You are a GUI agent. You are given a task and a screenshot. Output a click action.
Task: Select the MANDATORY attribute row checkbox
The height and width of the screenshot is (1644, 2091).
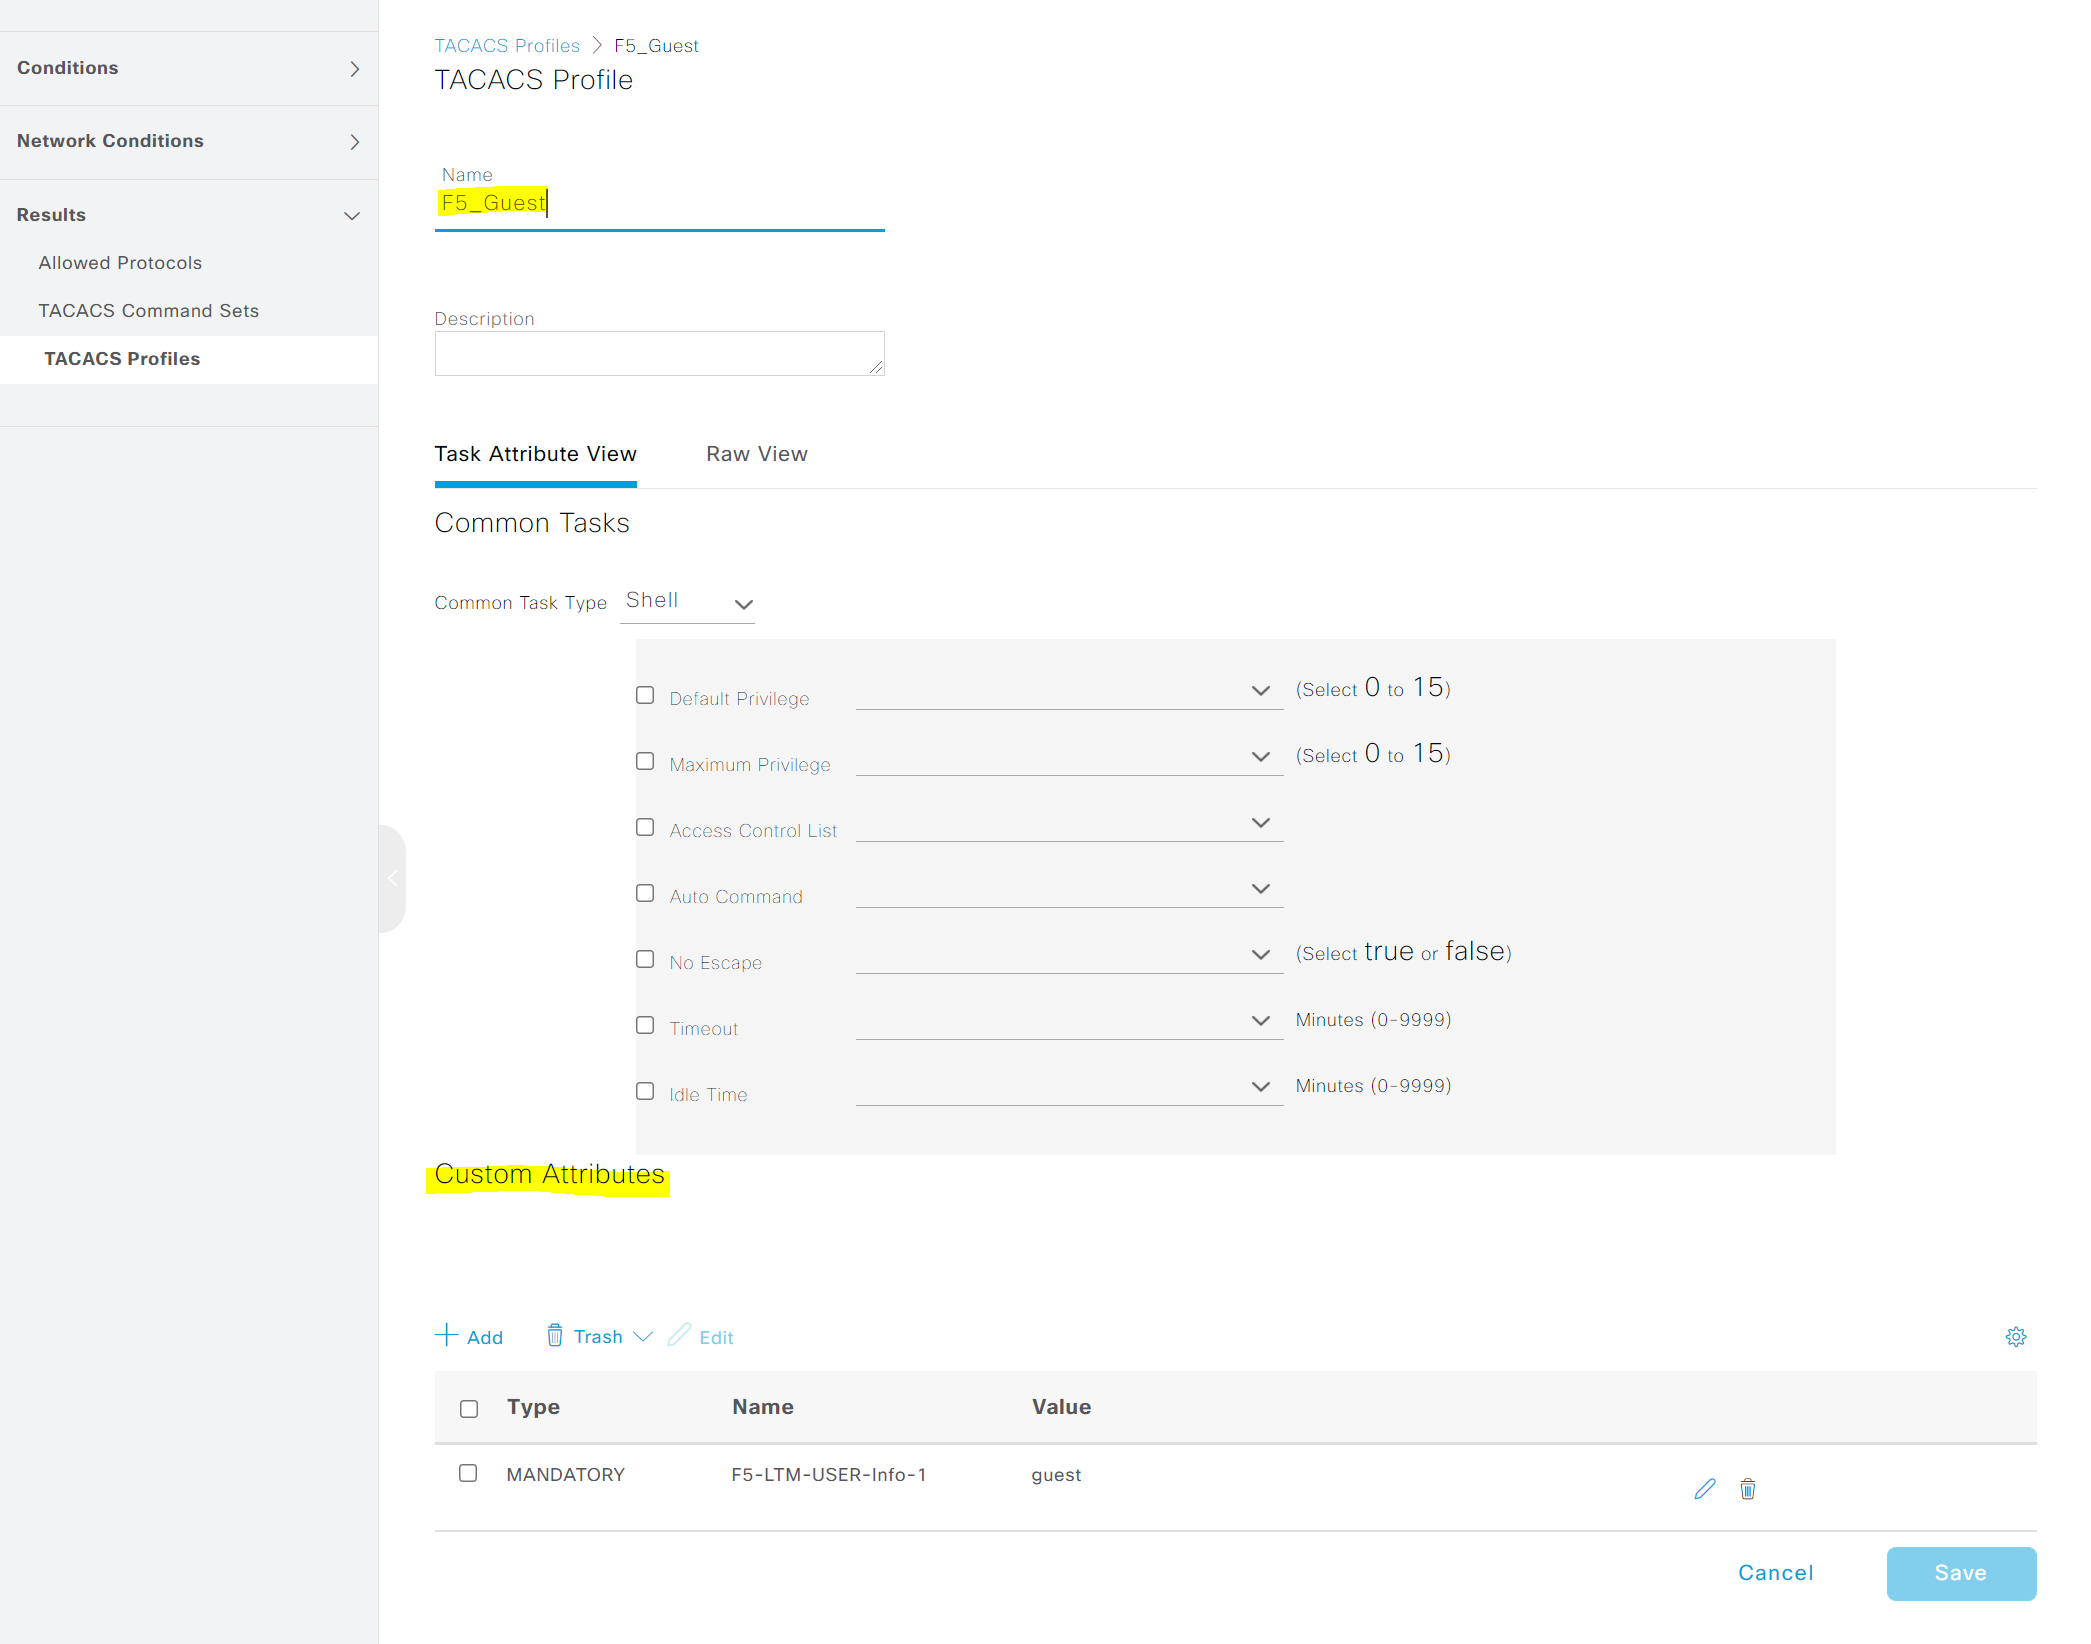pos(468,1473)
